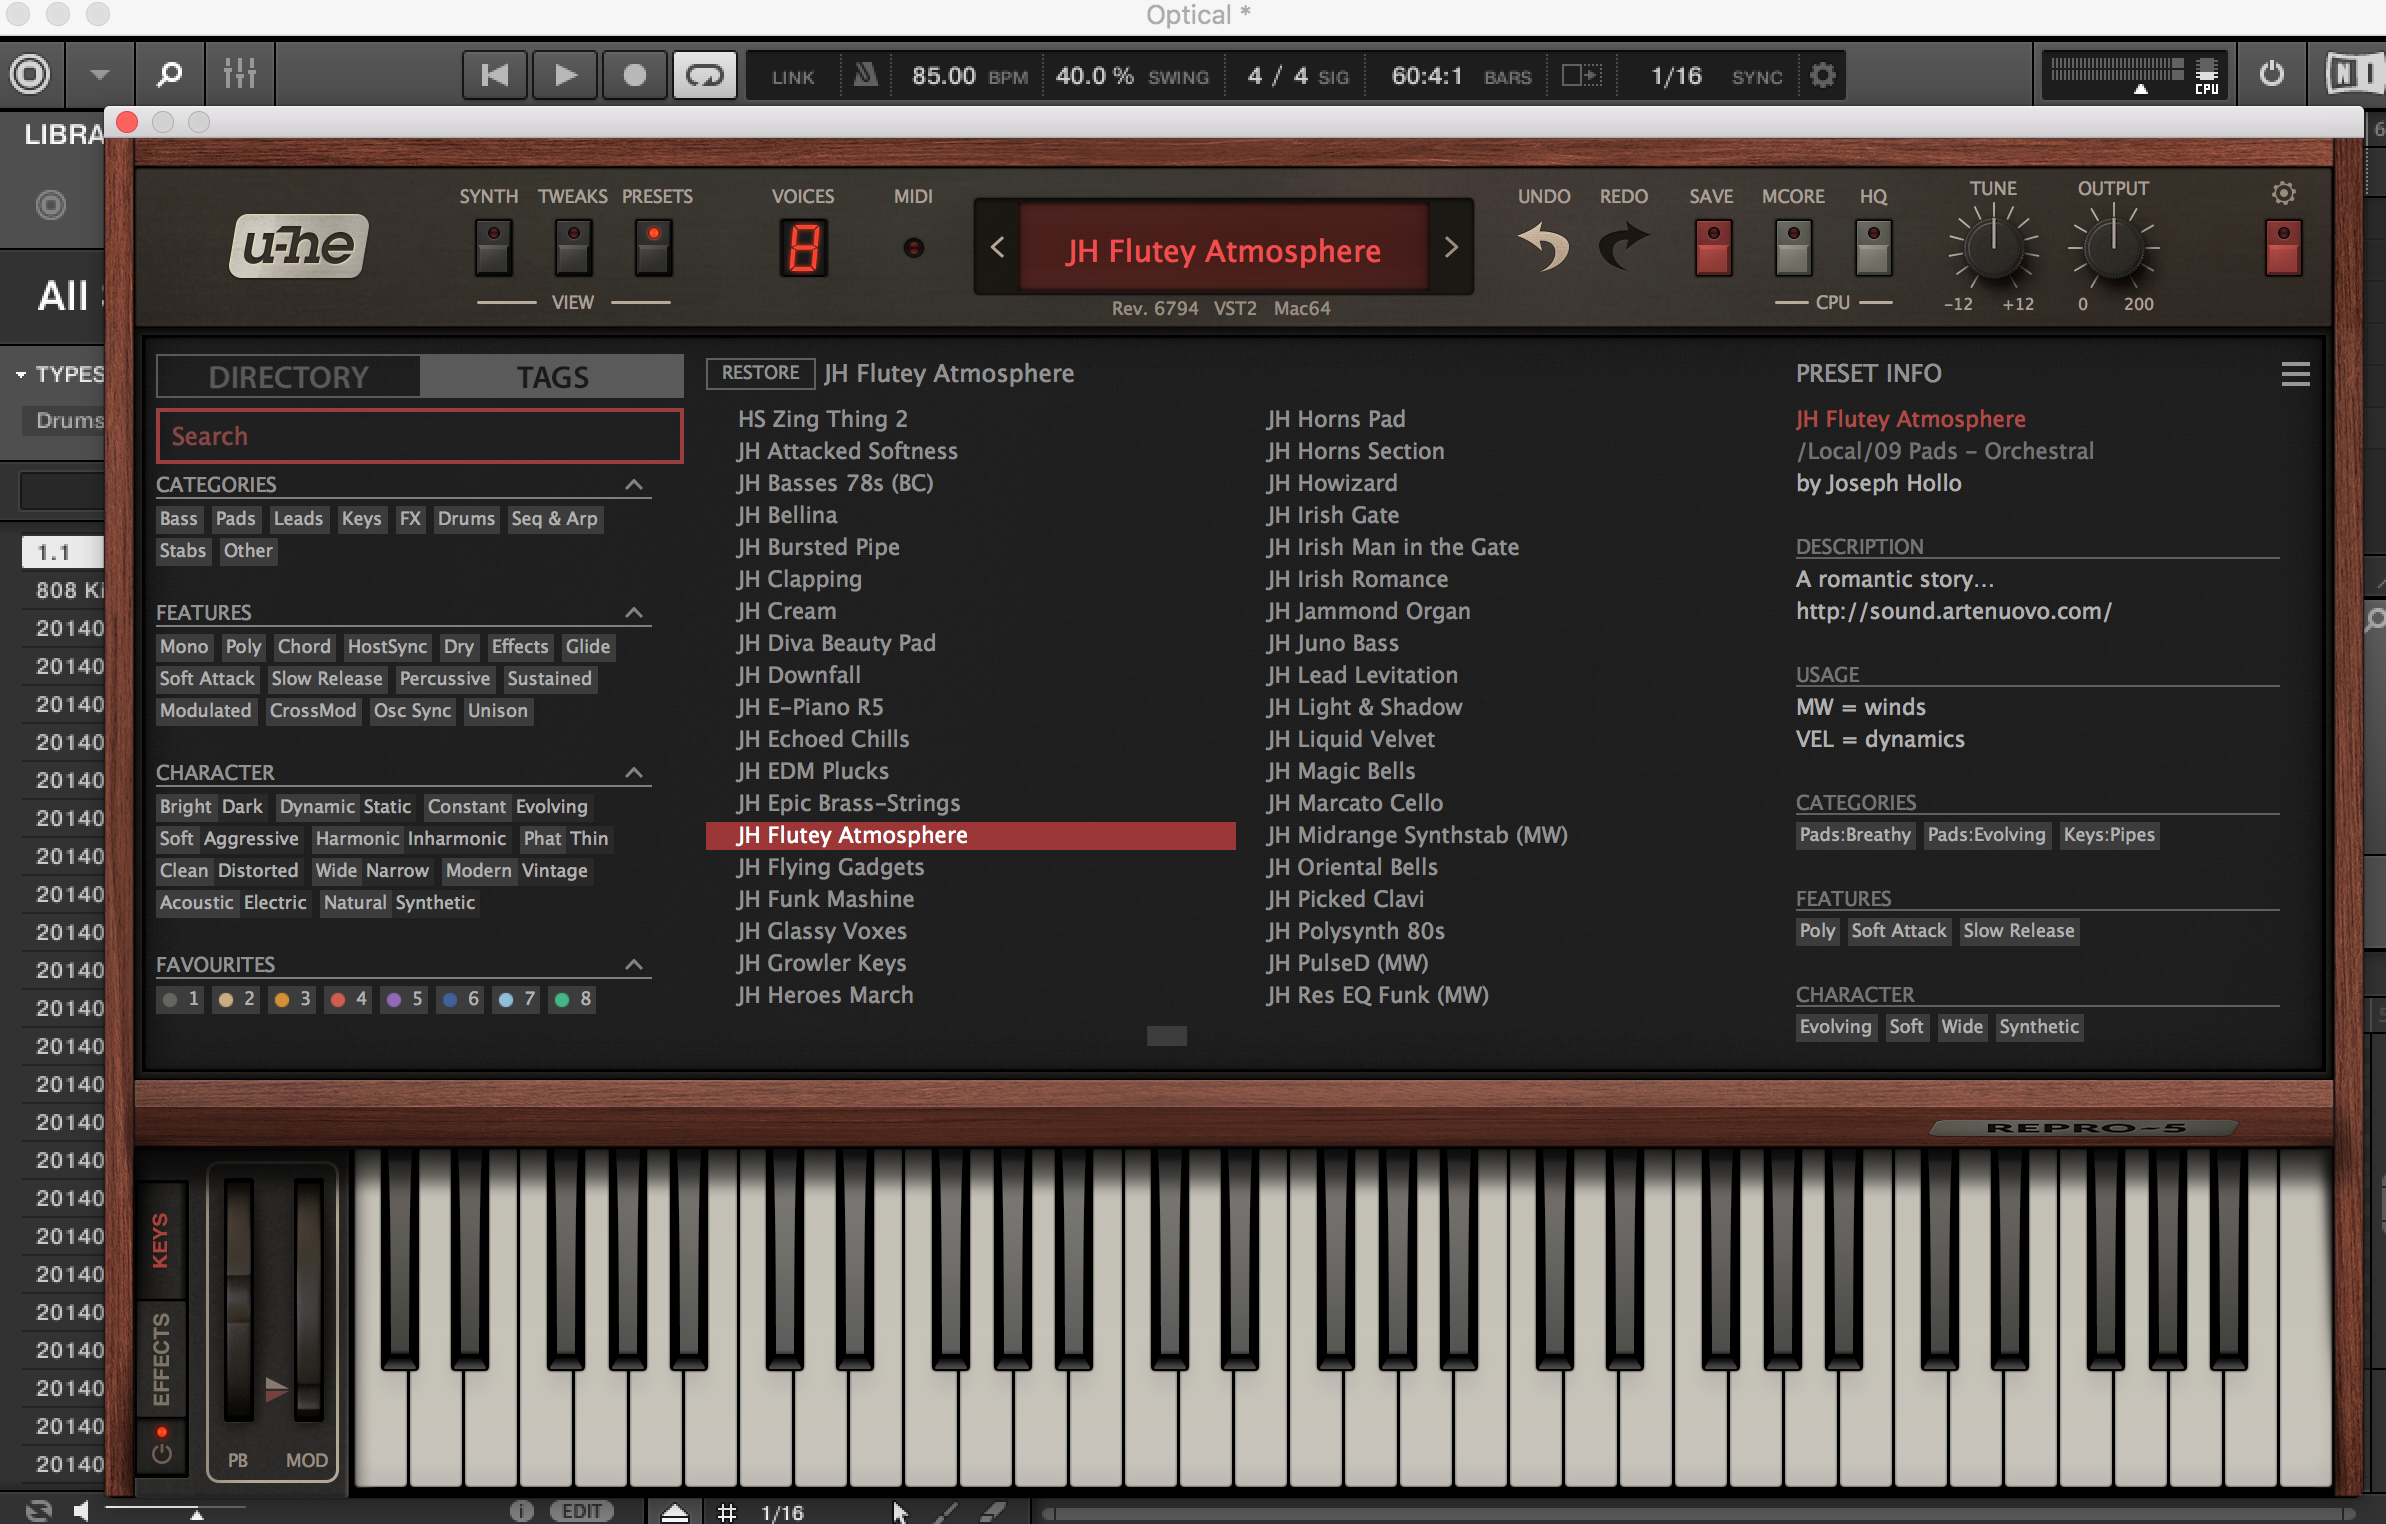Open the Preset Info hamburger menu

[2295, 374]
